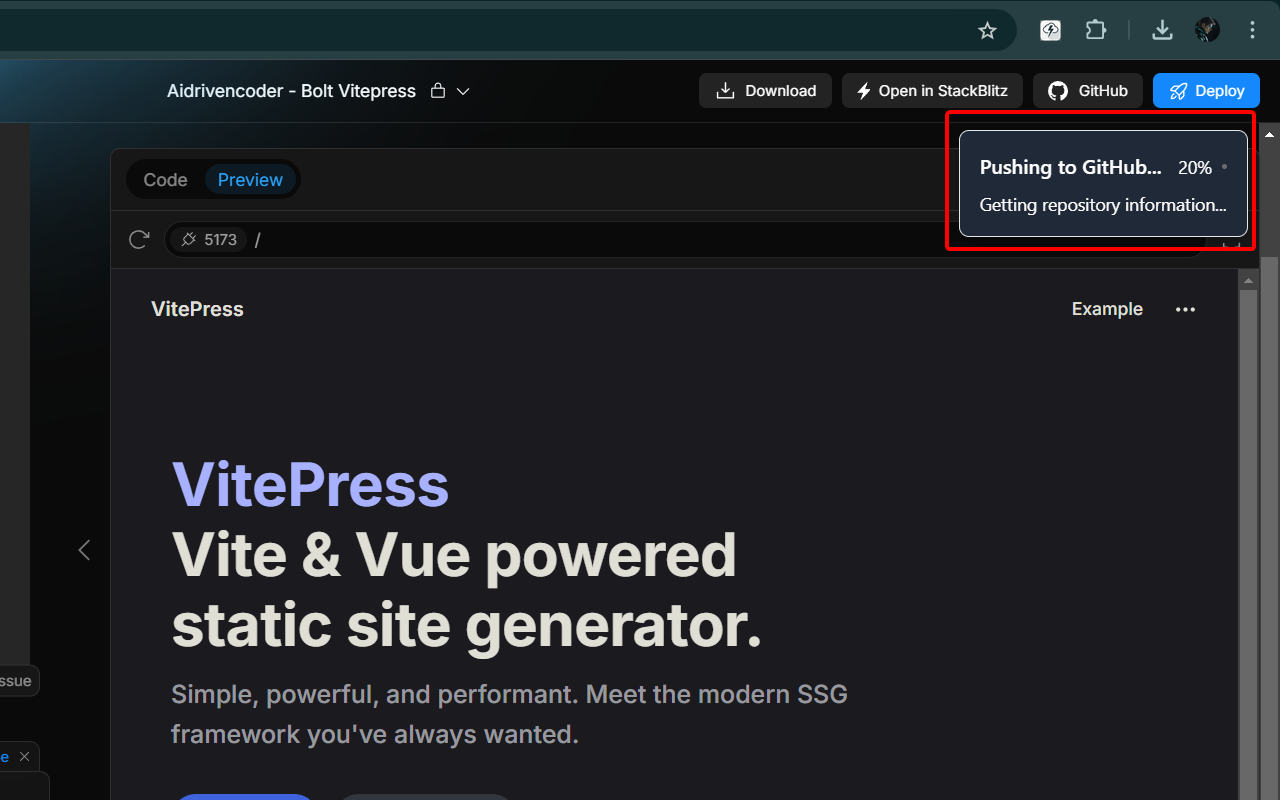Viewport: 1280px width, 800px height.
Task: Click the VitePress site title link
Action: click(197, 309)
